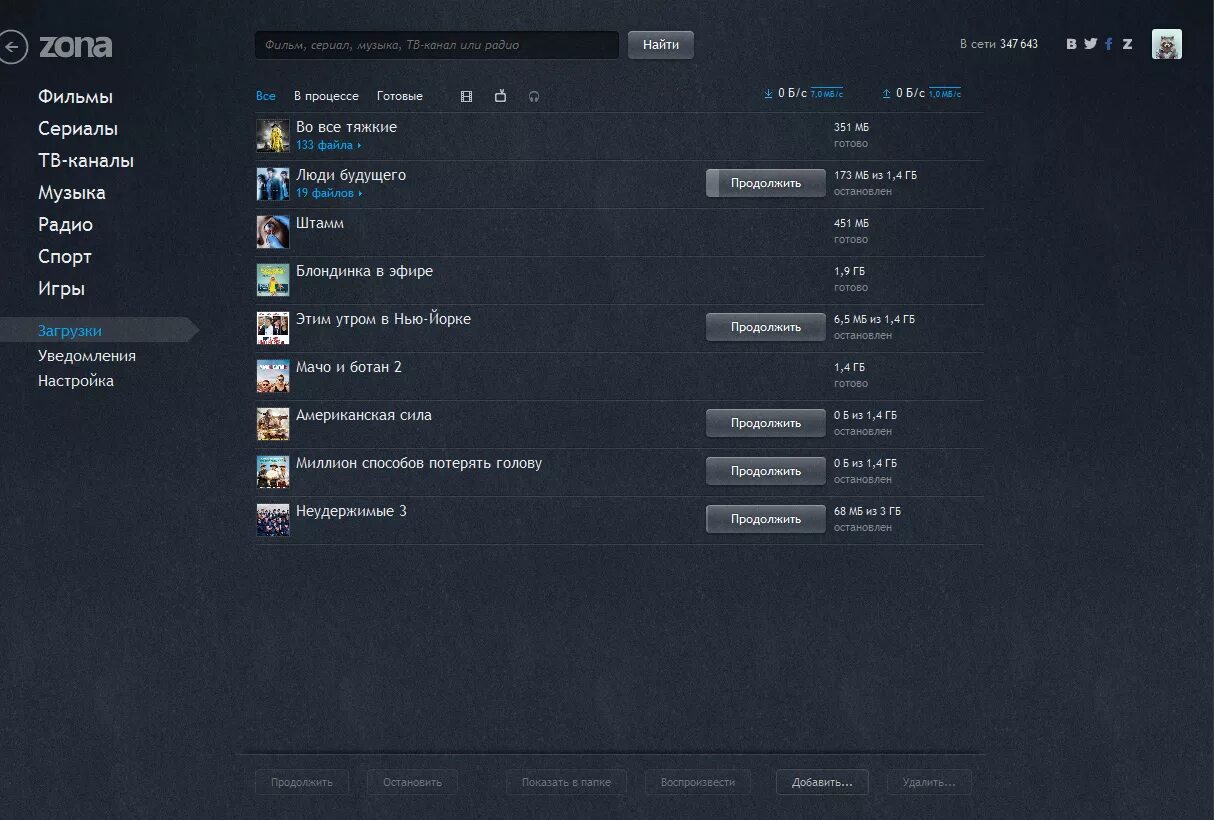Viewport: 1214px width, 820px height.
Task: Open Фильмы section in sidebar
Action: pyautogui.click(x=75, y=97)
